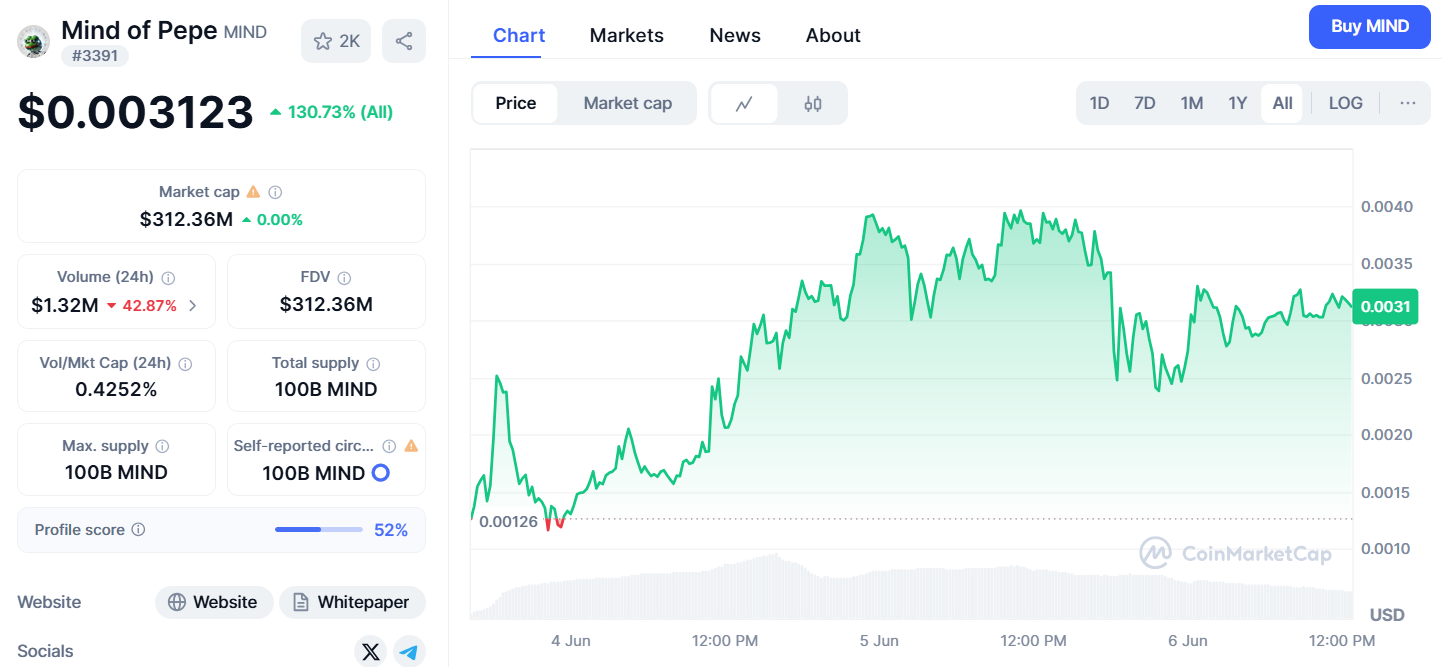Click the $1.32M volume value

click(64, 305)
